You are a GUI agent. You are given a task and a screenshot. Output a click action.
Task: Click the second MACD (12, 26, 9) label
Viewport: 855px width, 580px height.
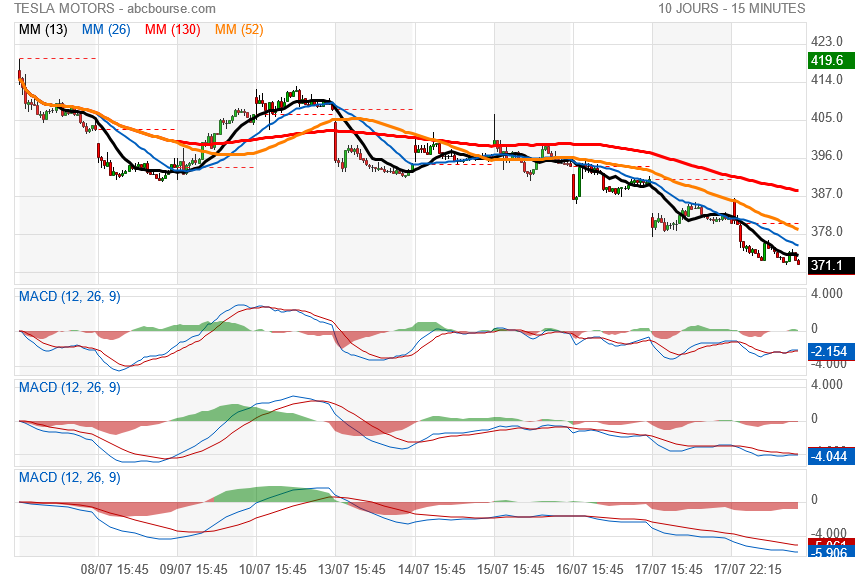click(70, 388)
